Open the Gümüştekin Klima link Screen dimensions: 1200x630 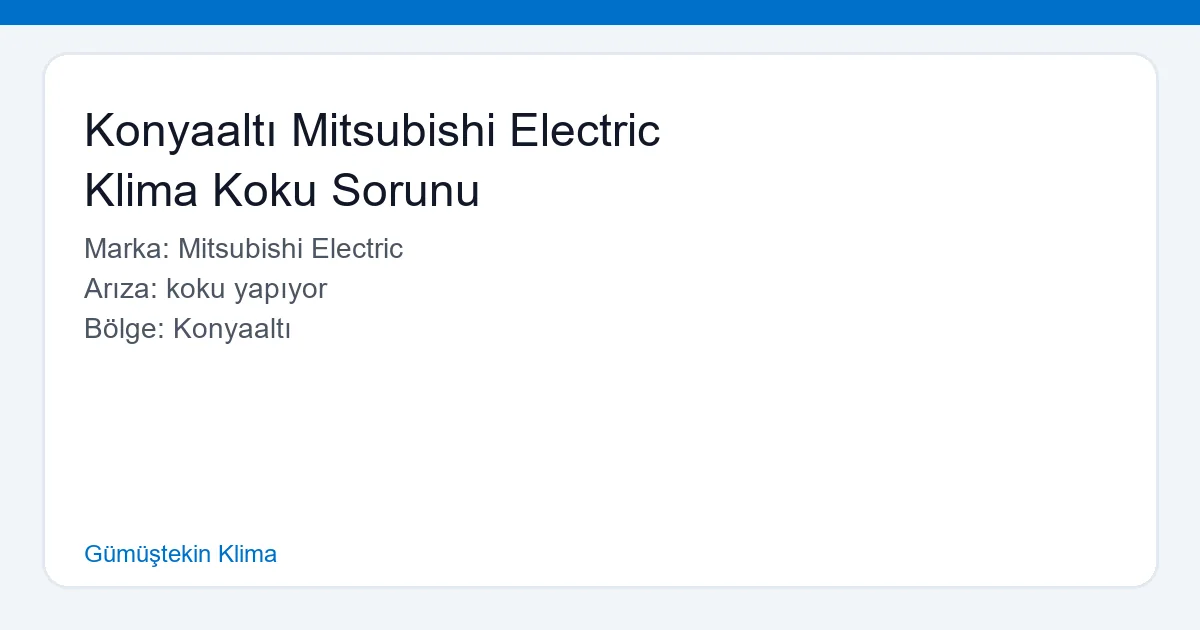click(x=180, y=554)
